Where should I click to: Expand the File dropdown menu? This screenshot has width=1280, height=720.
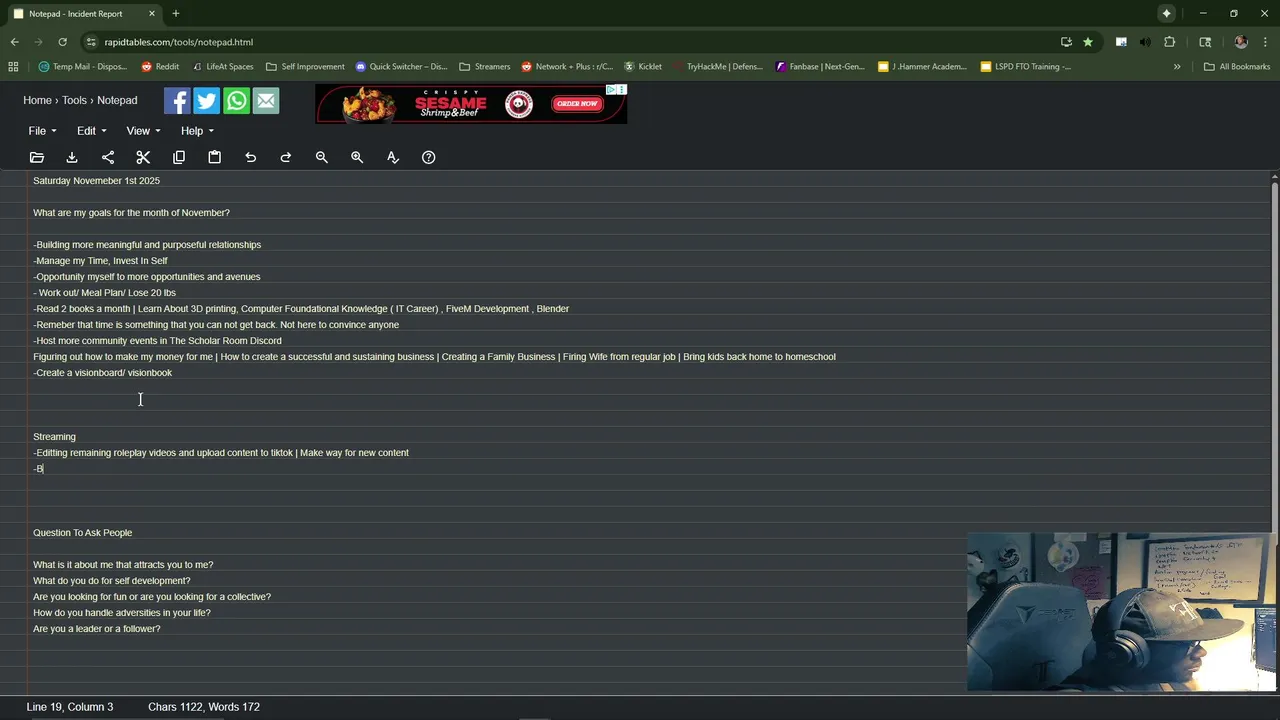[42, 131]
